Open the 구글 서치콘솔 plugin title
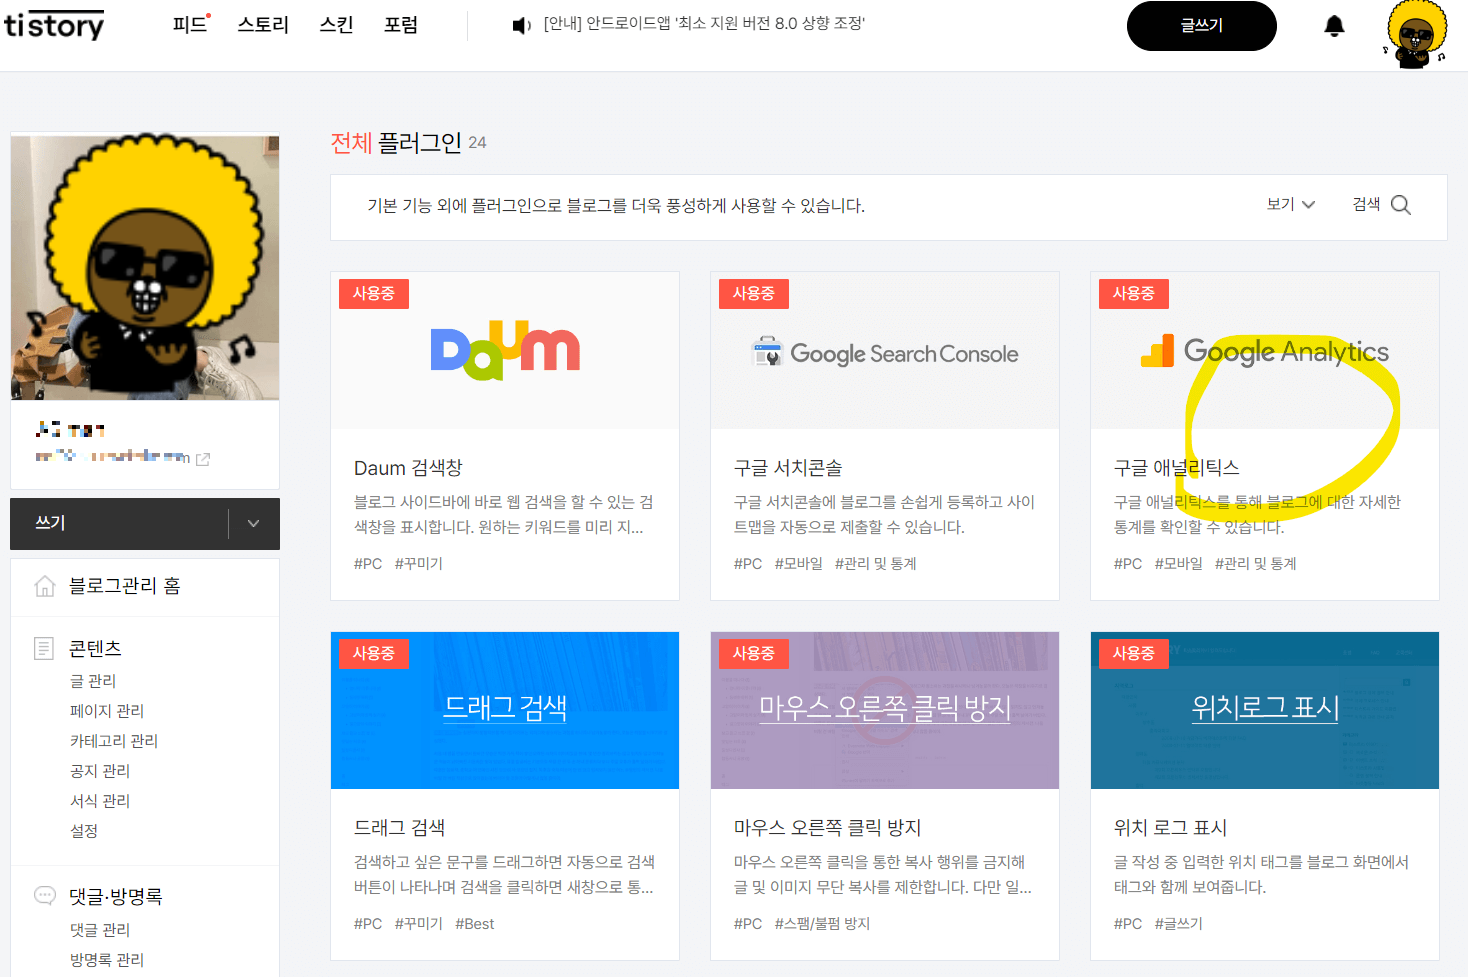Screen dimensions: 1468x977 tap(788, 468)
